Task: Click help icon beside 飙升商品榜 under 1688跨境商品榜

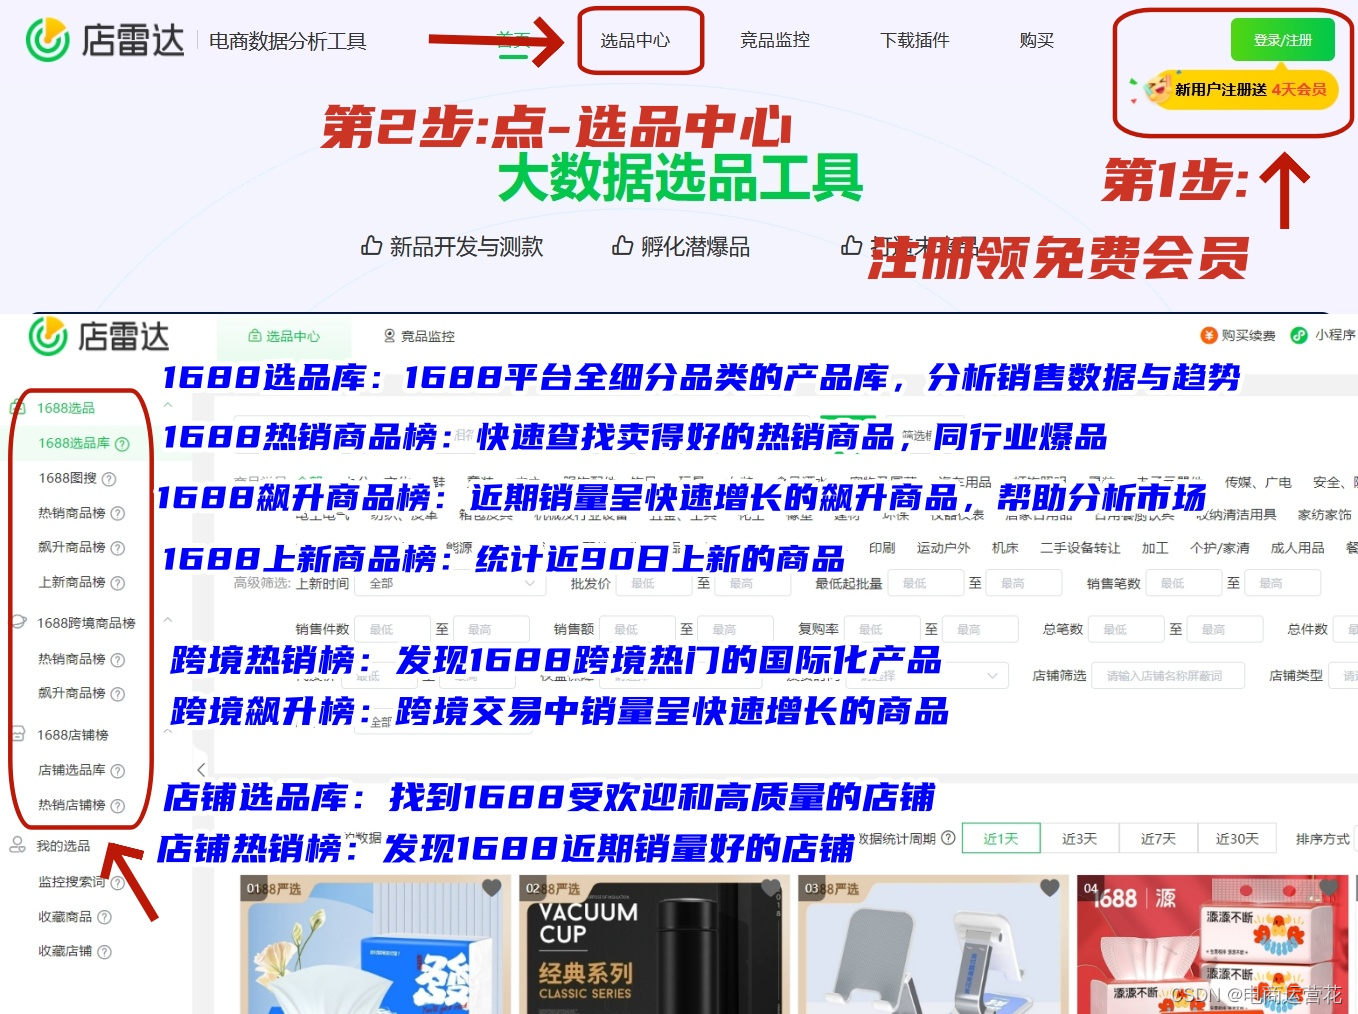Action: click(x=117, y=694)
